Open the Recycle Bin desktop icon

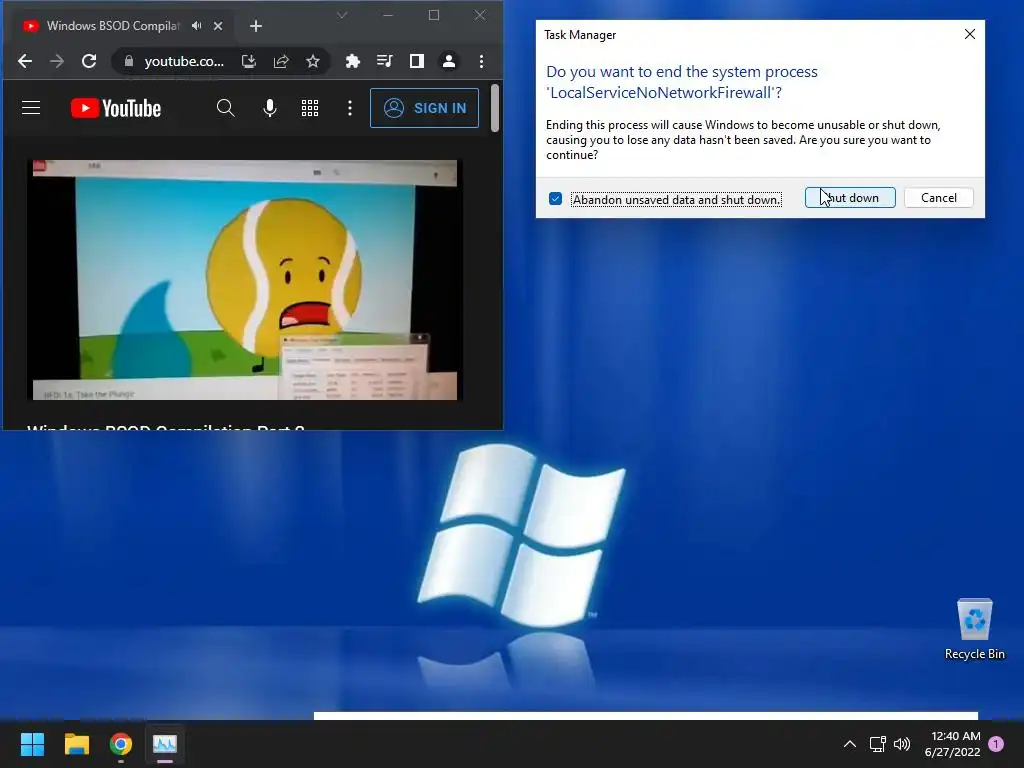click(x=974, y=630)
